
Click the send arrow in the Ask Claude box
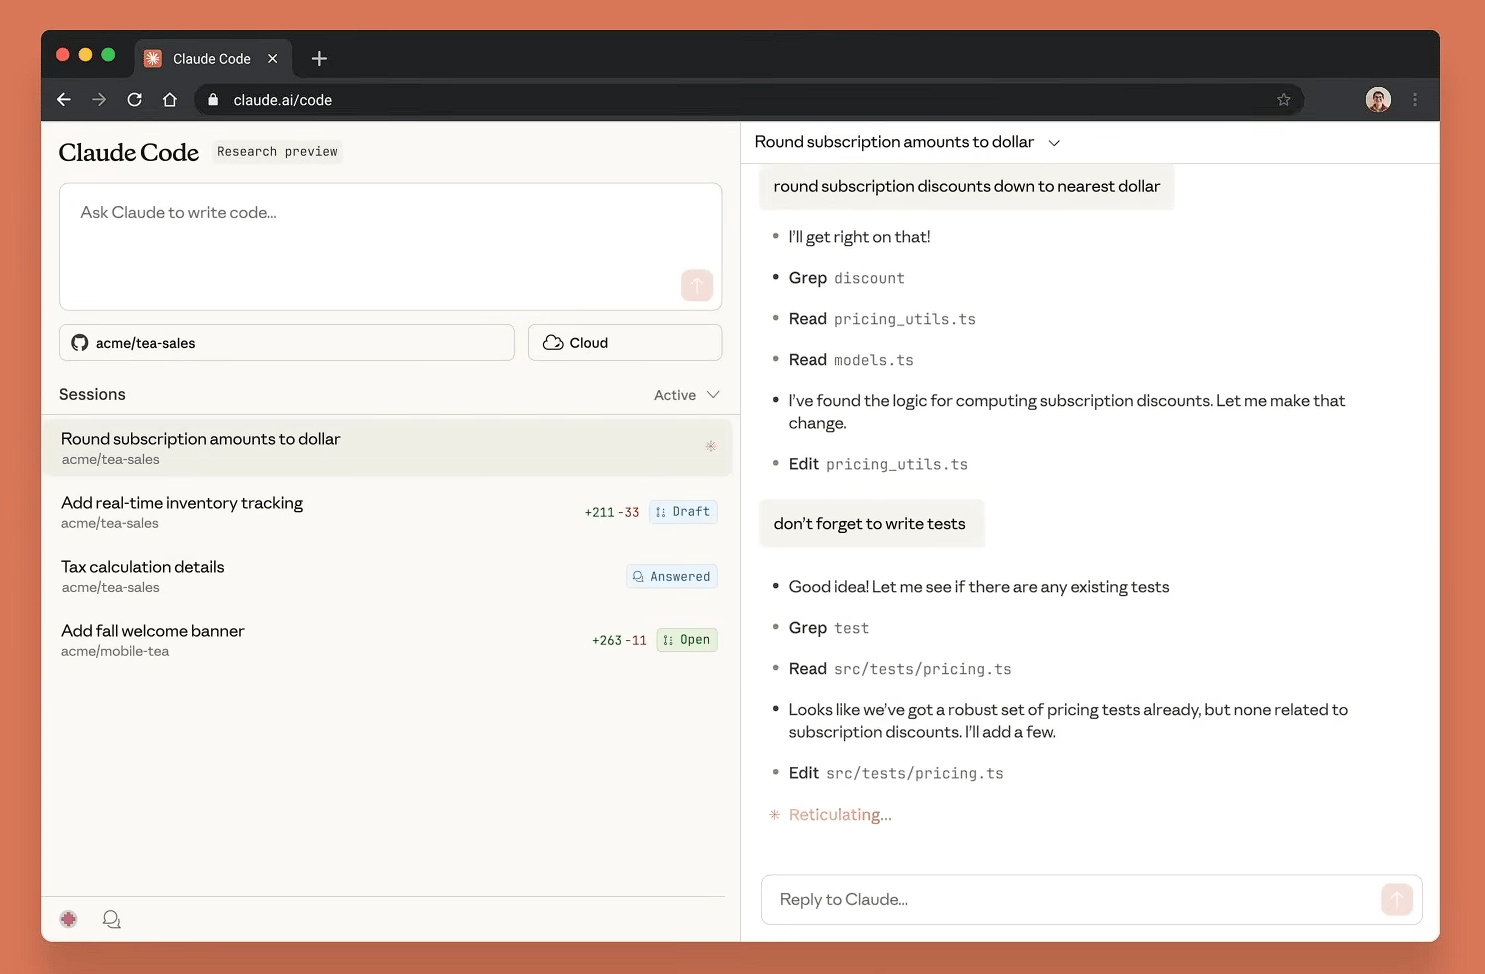(697, 285)
